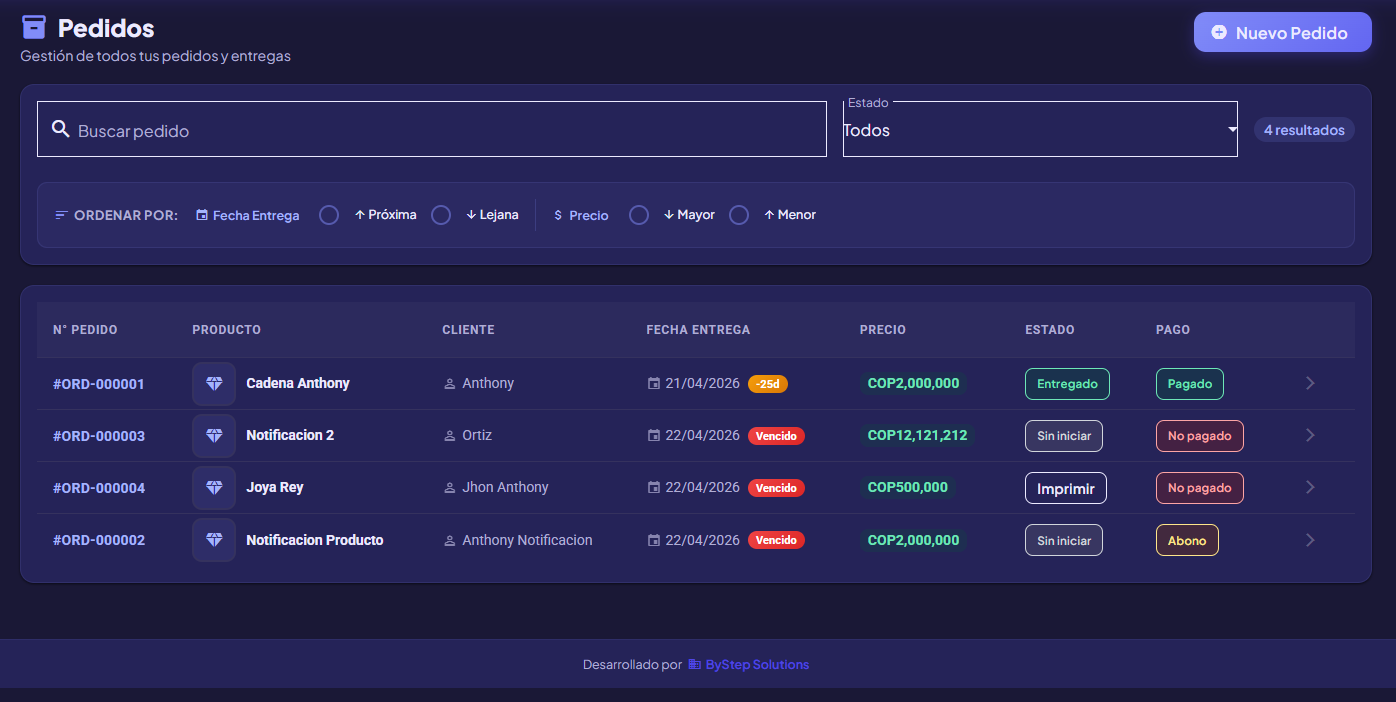Open order ORD-000001 with its chevron
This screenshot has width=1396, height=702.
coord(1310,383)
